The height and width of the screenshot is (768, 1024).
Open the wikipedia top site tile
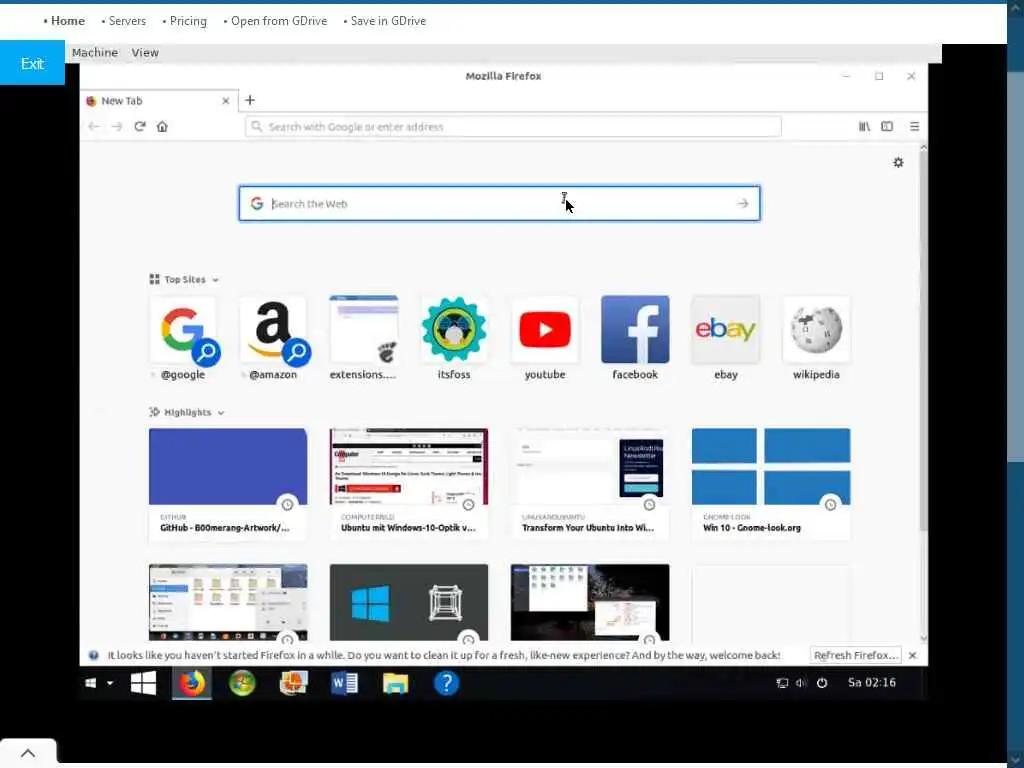(x=816, y=338)
